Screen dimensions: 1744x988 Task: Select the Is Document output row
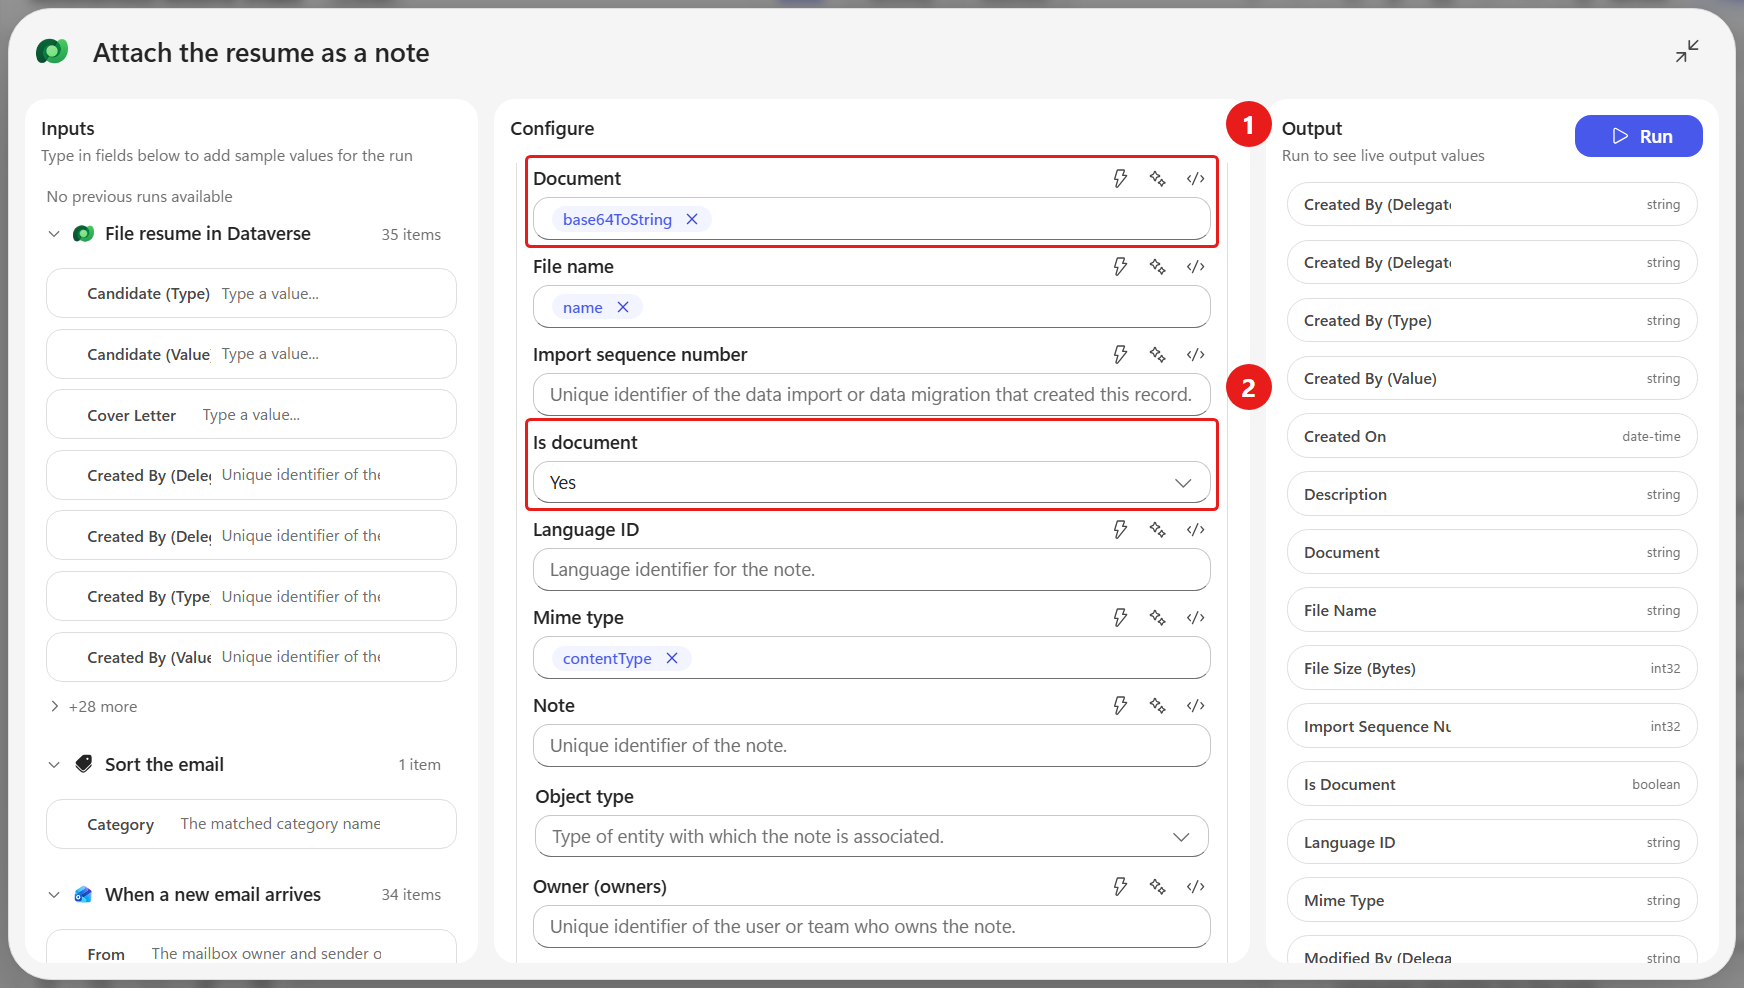click(1492, 784)
